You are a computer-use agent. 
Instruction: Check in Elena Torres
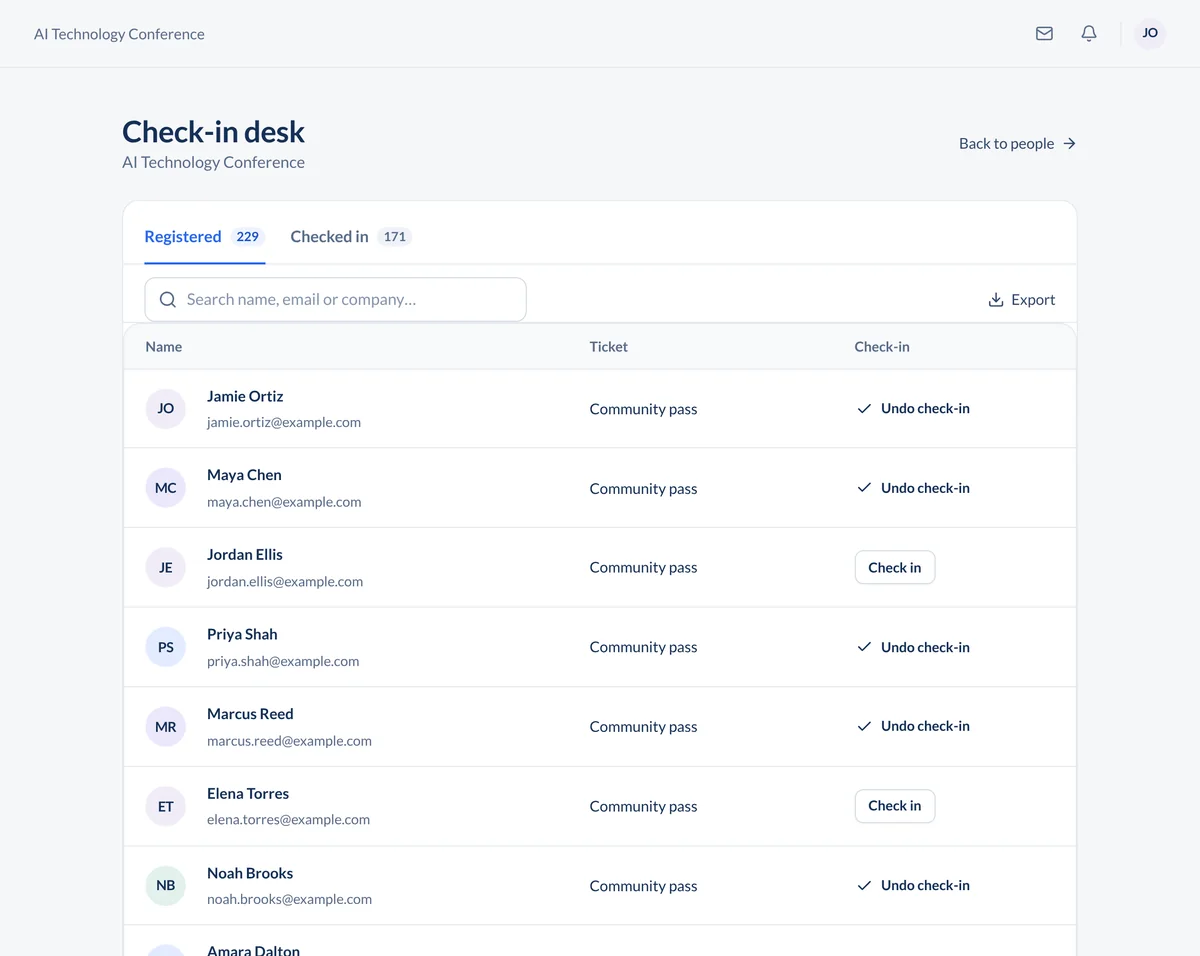pyautogui.click(x=895, y=806)
